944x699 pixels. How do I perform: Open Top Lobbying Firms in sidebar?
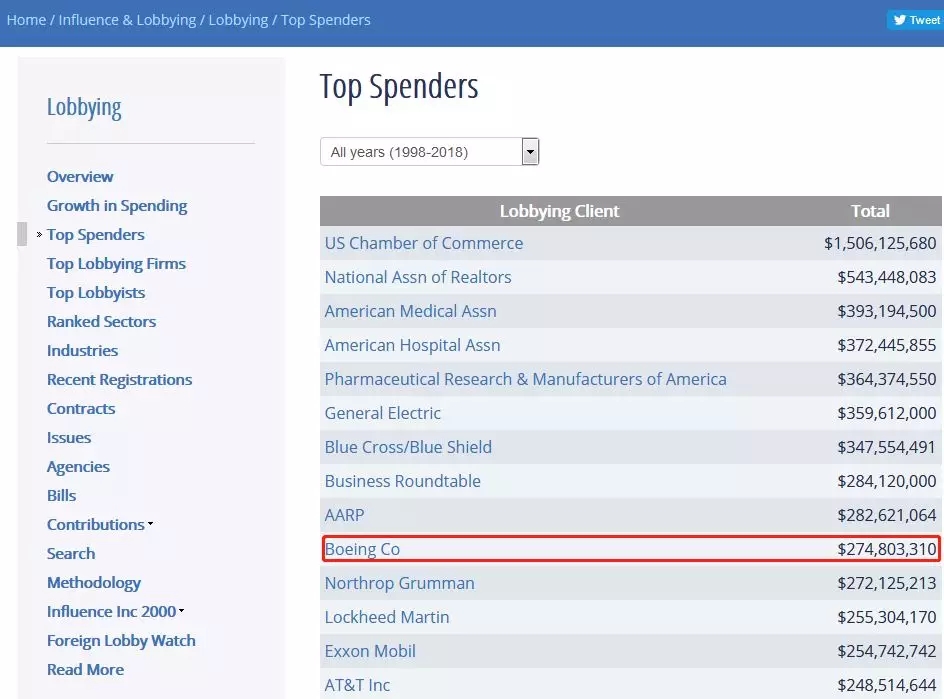[116, 264]
